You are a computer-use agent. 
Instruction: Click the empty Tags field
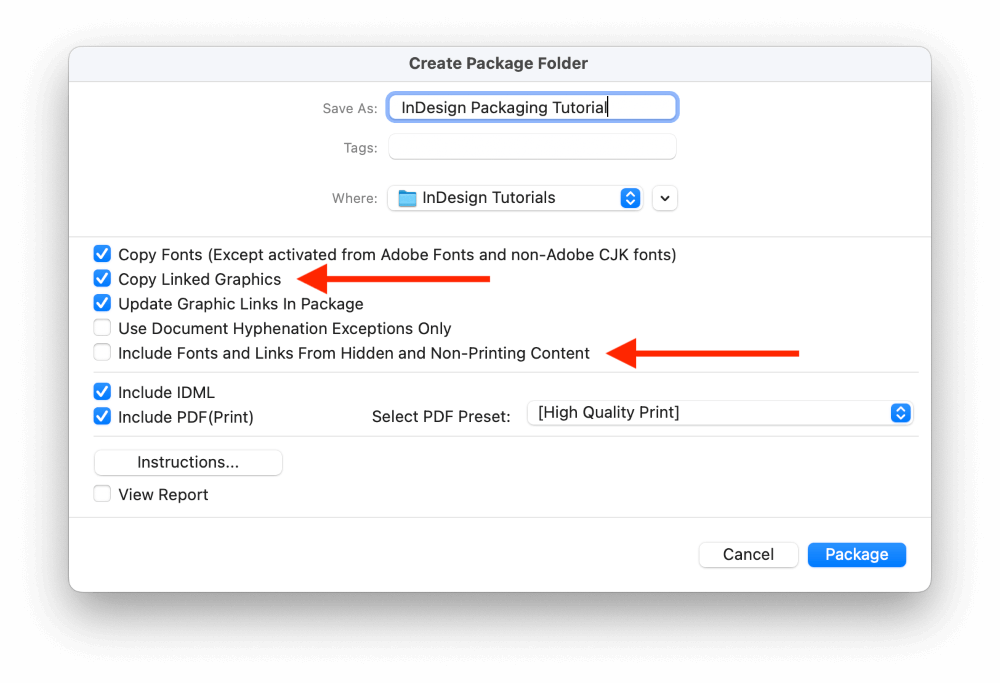click(532, 147)
